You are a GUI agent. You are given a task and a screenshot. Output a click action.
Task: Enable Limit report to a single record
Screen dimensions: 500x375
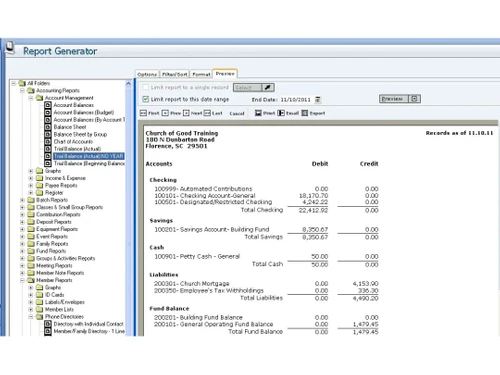point(146,87)
